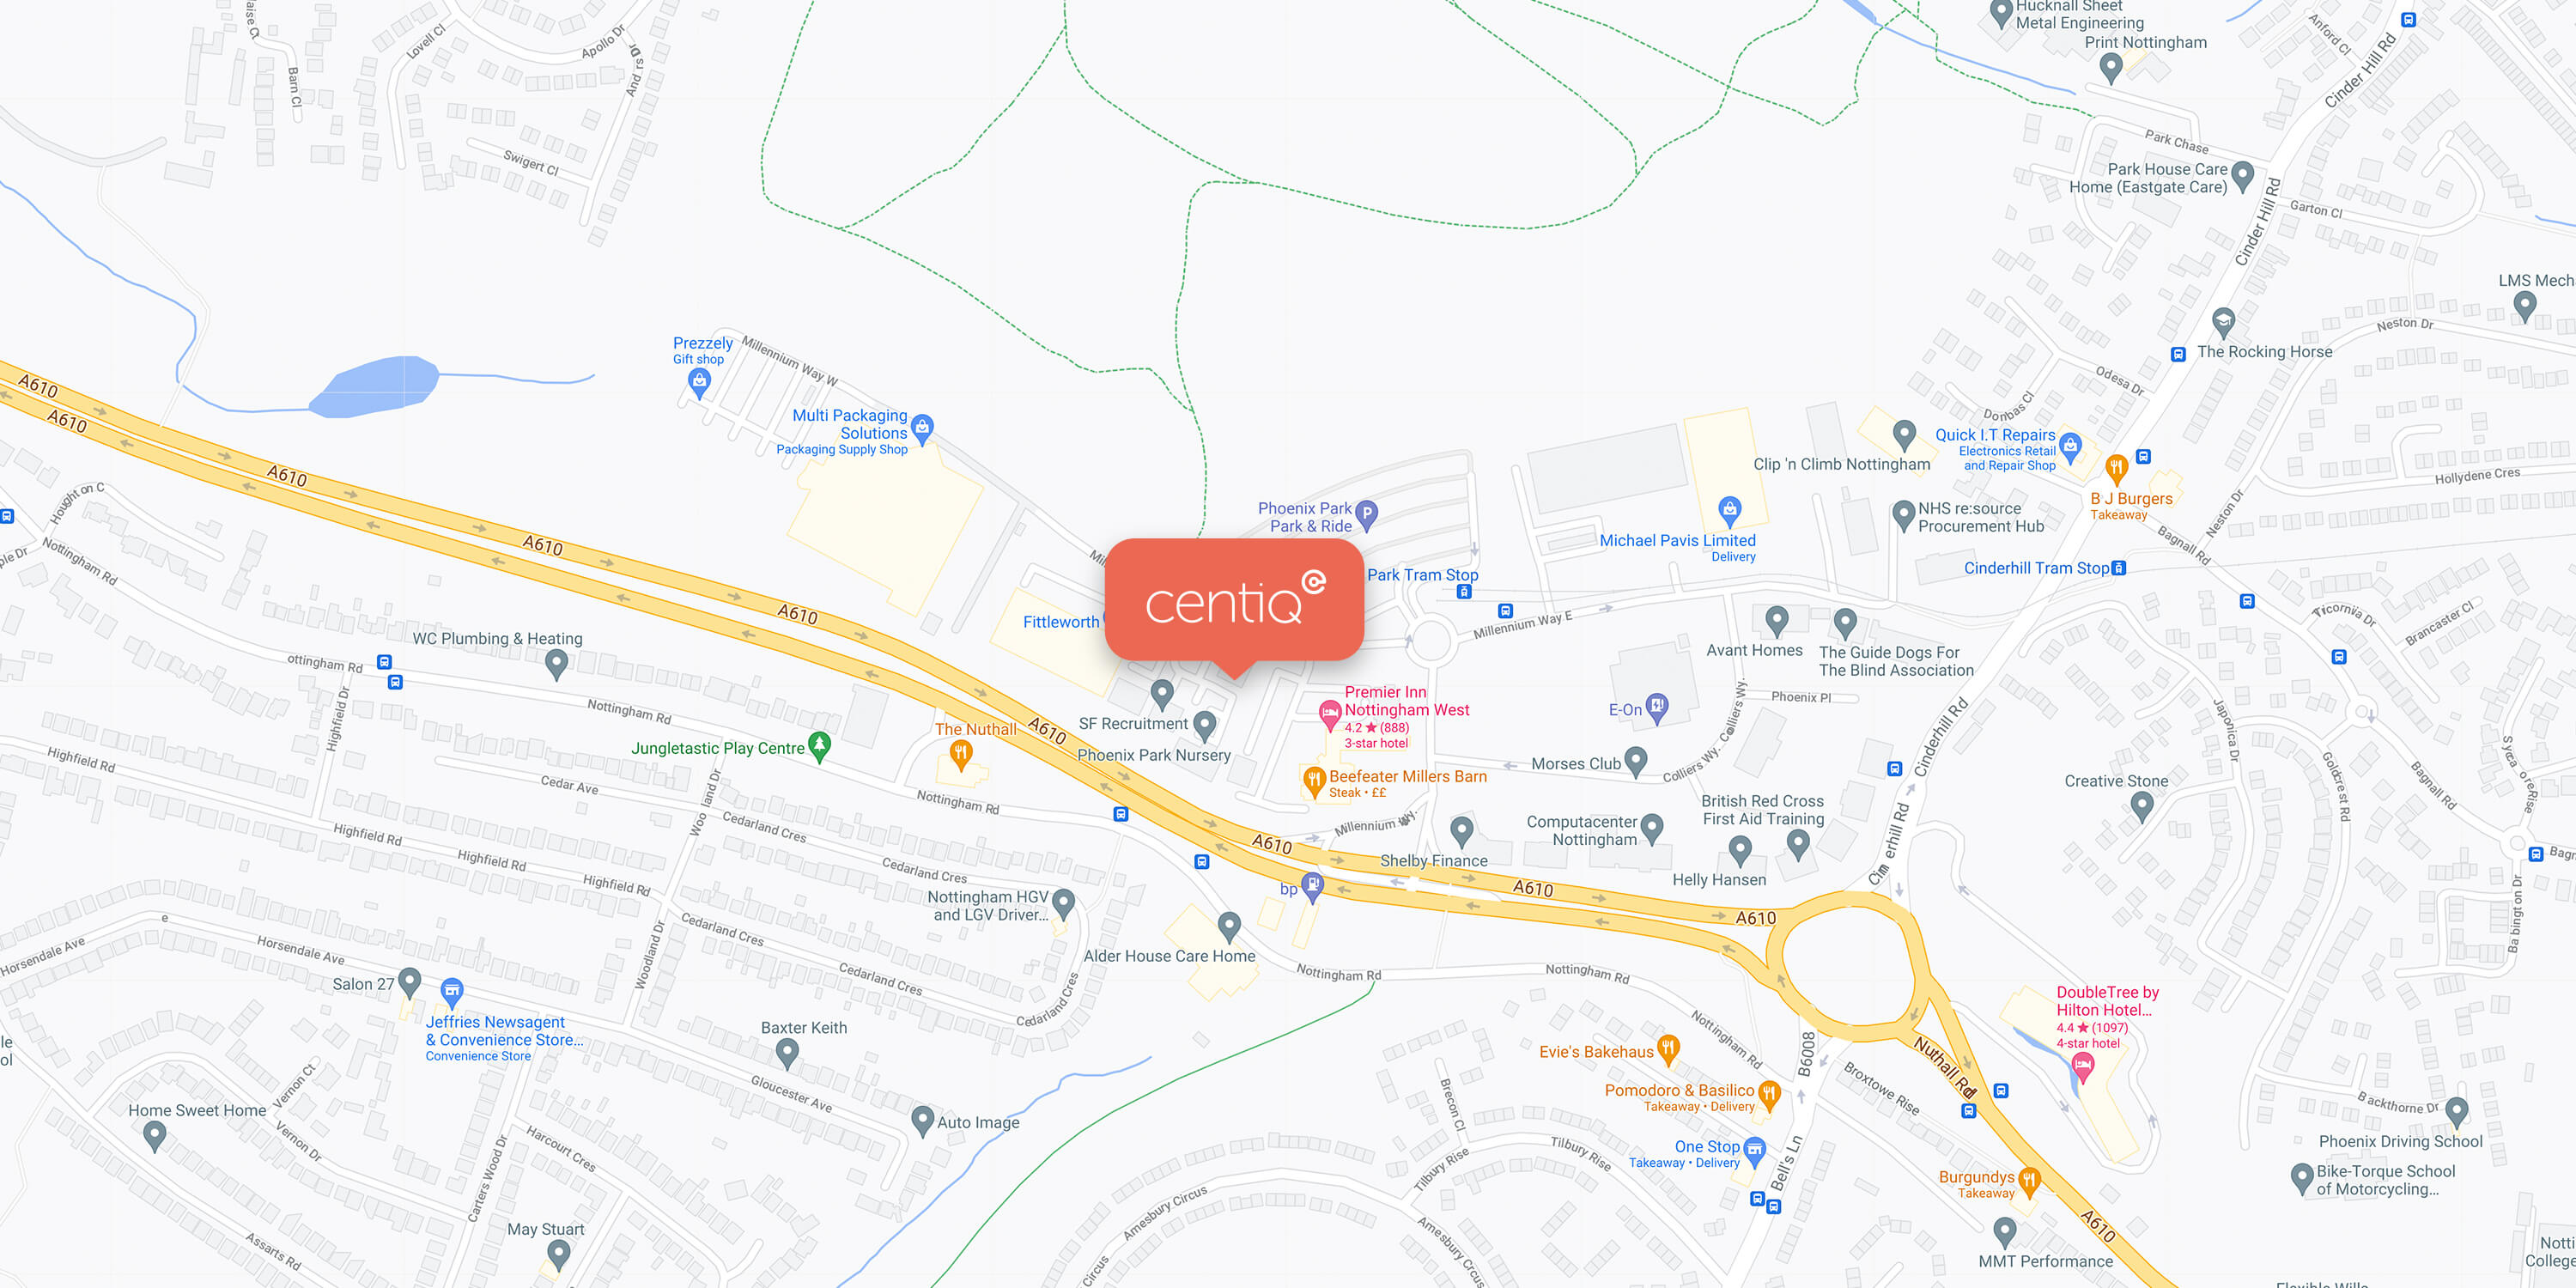Viewport: 2576px width, 1288px height.
Task: Open the Pomodoro & Basilico takeaway link
Action: click(x=1679, y=1090)
